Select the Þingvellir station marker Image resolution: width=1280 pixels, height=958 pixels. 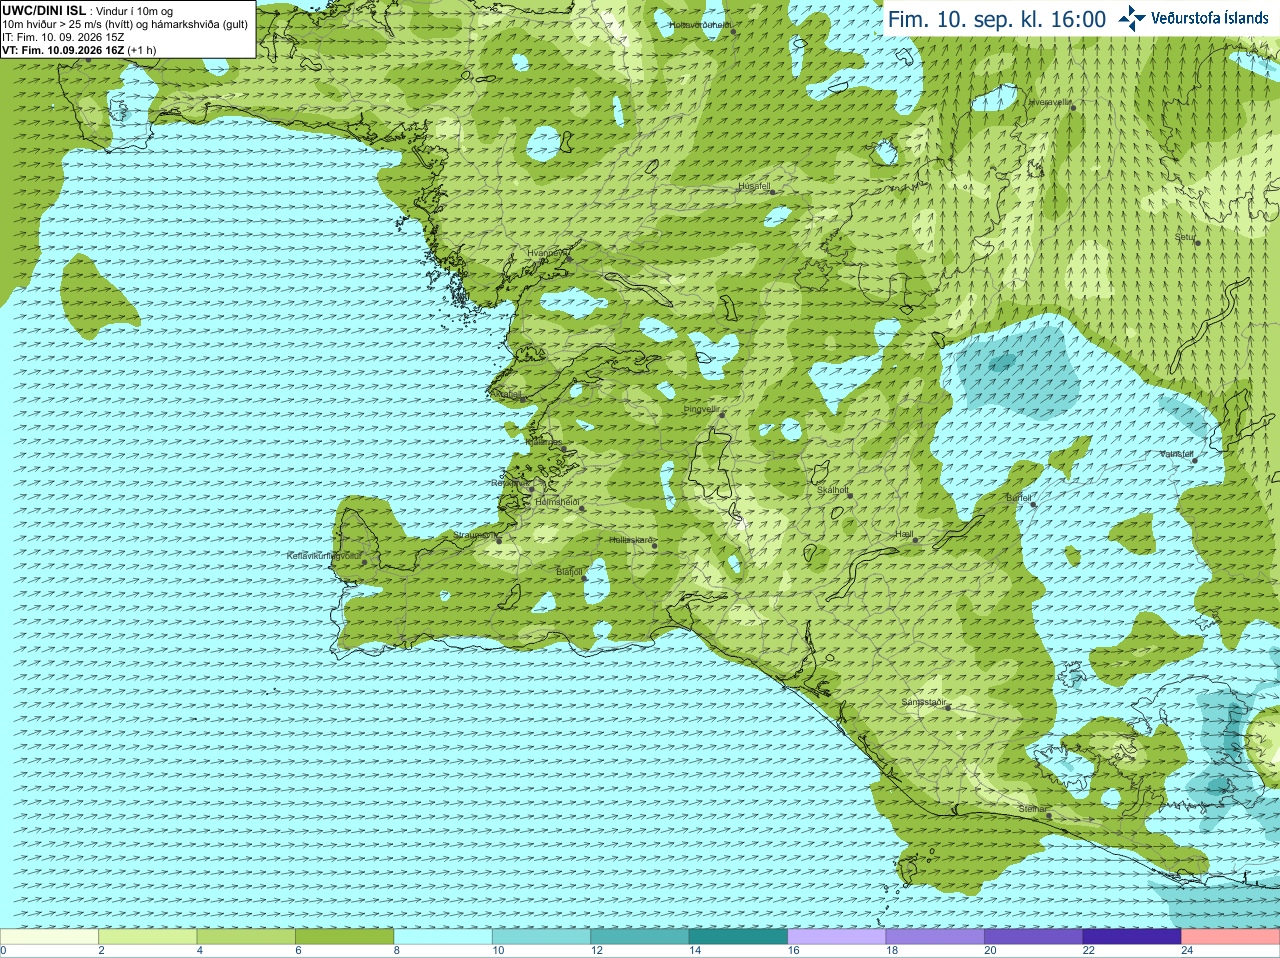tap(721, 414)
